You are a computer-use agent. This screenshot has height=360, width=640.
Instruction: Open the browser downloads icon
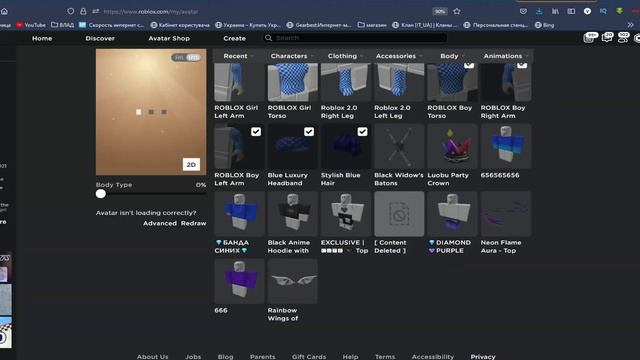539,11
